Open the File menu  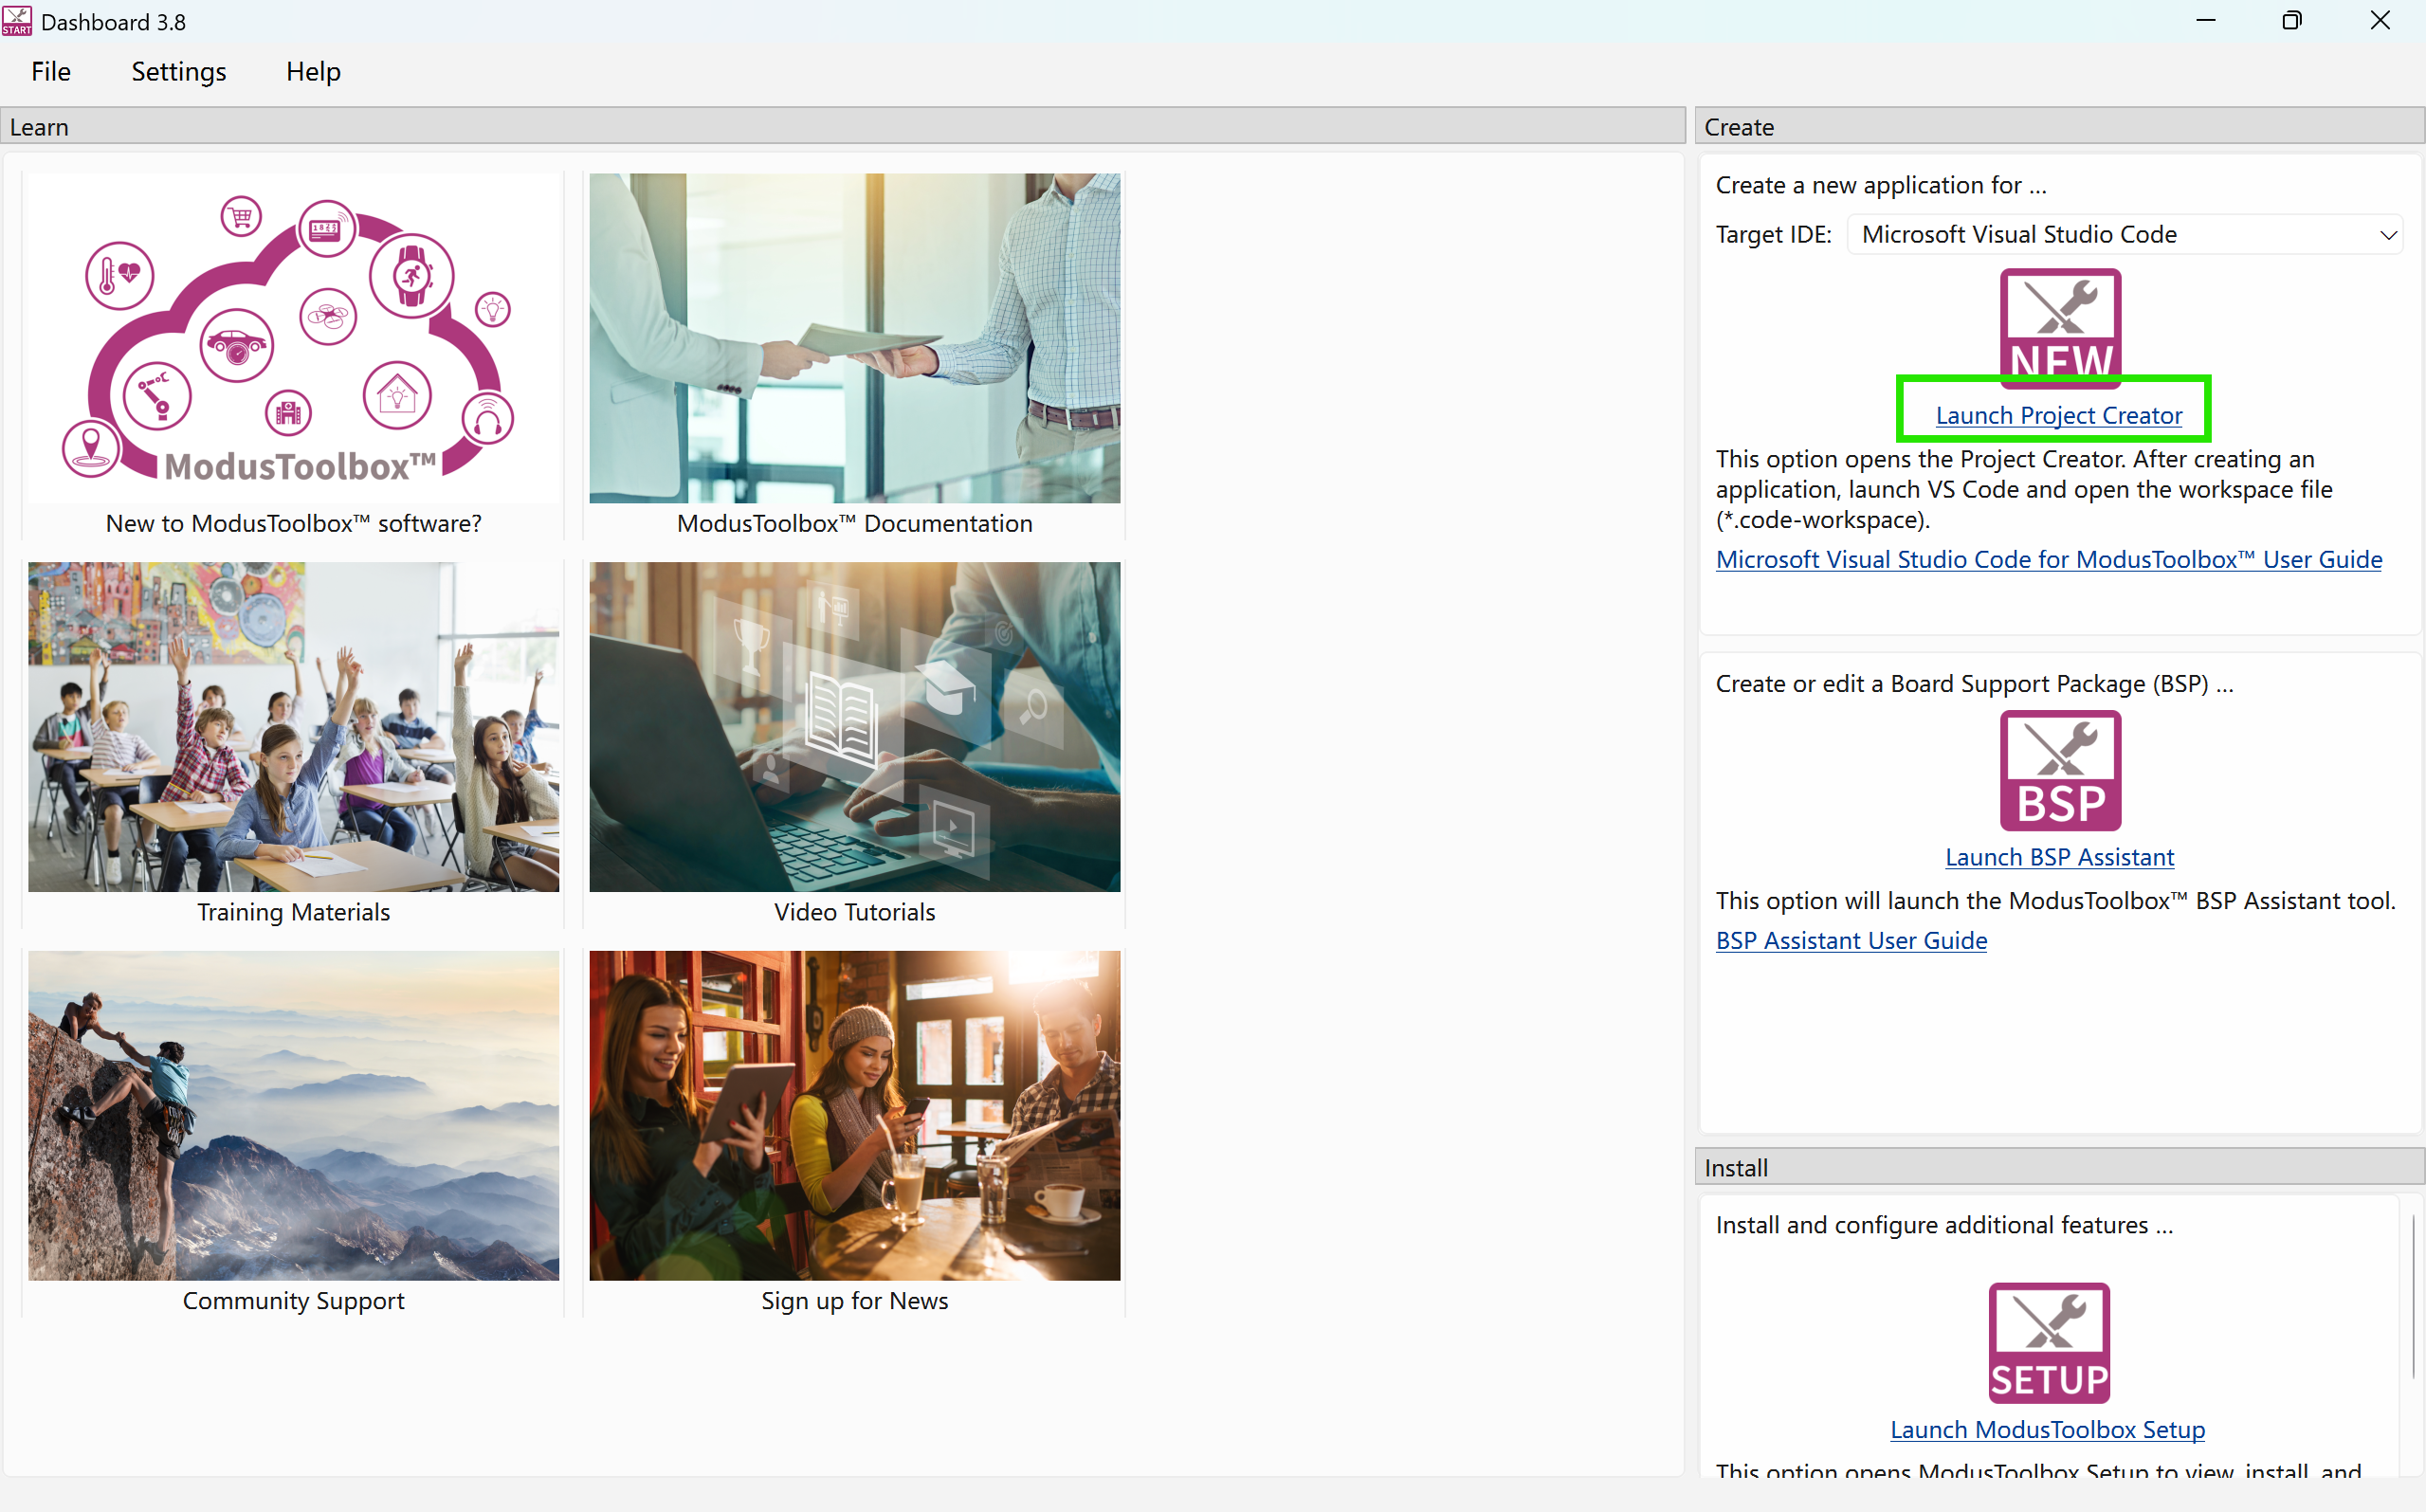[51, 72]
